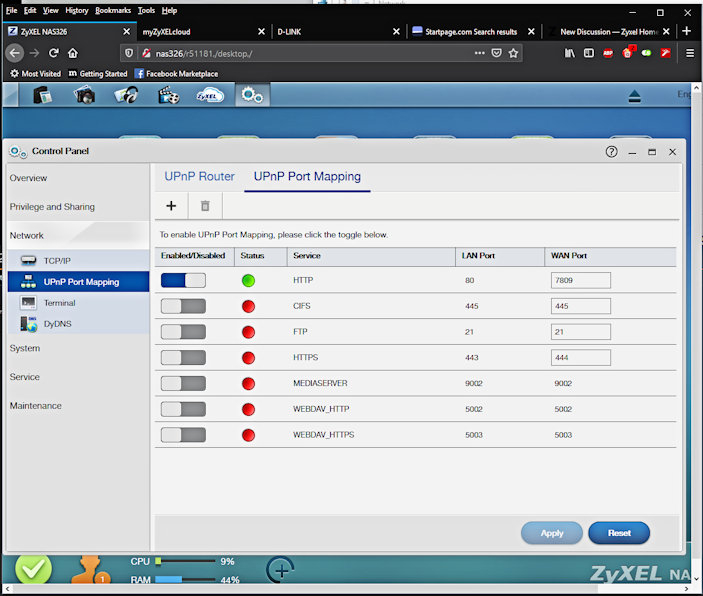Viewport: 703px width, 596px height.
Task: Open the browser History menu
Action: tap(77, 10)
